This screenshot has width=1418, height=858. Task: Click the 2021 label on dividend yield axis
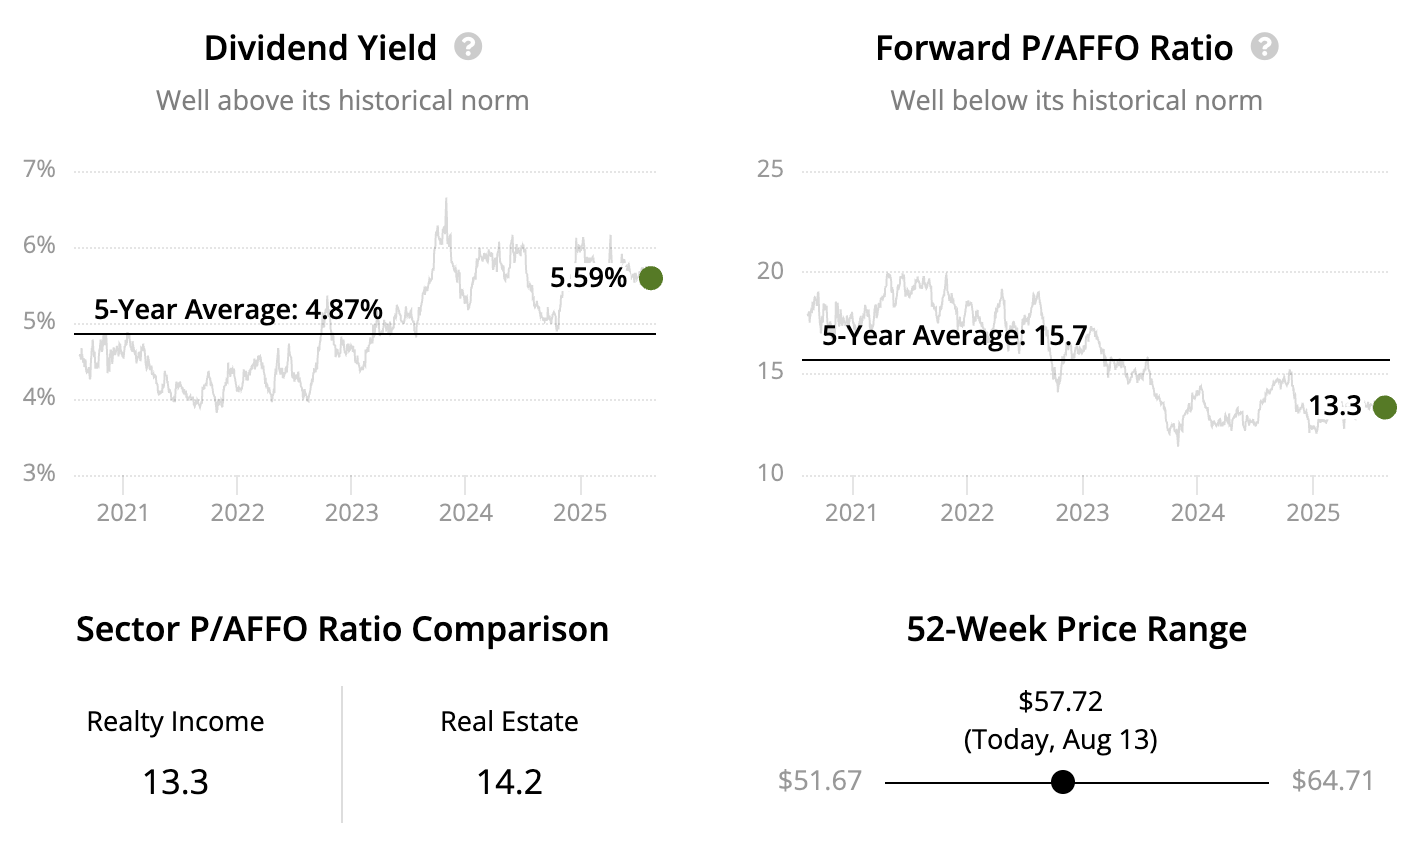(x=122, y=513)
